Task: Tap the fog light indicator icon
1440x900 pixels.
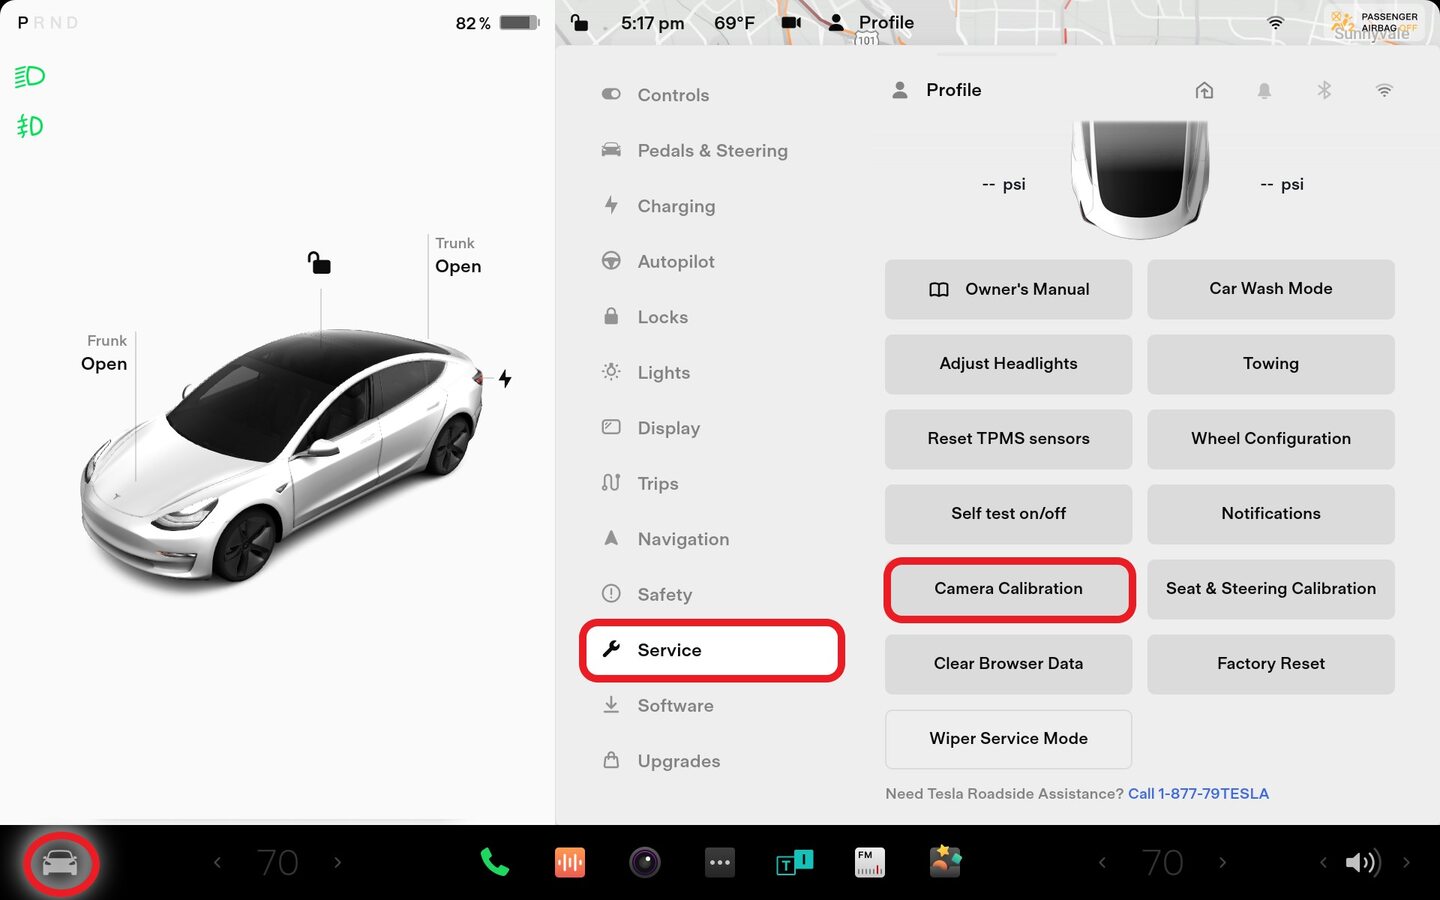Action: [x=30, y=126]
